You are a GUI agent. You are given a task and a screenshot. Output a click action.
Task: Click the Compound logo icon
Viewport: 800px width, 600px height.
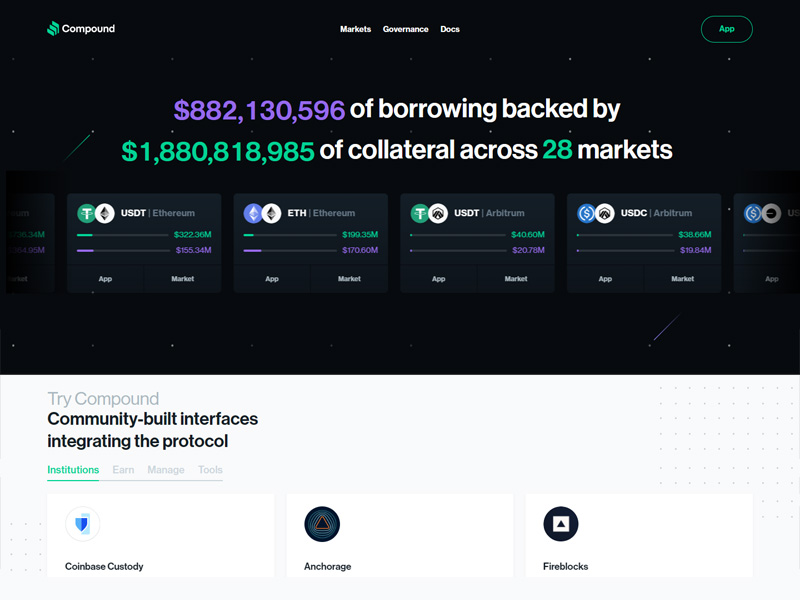click(53, 29)
